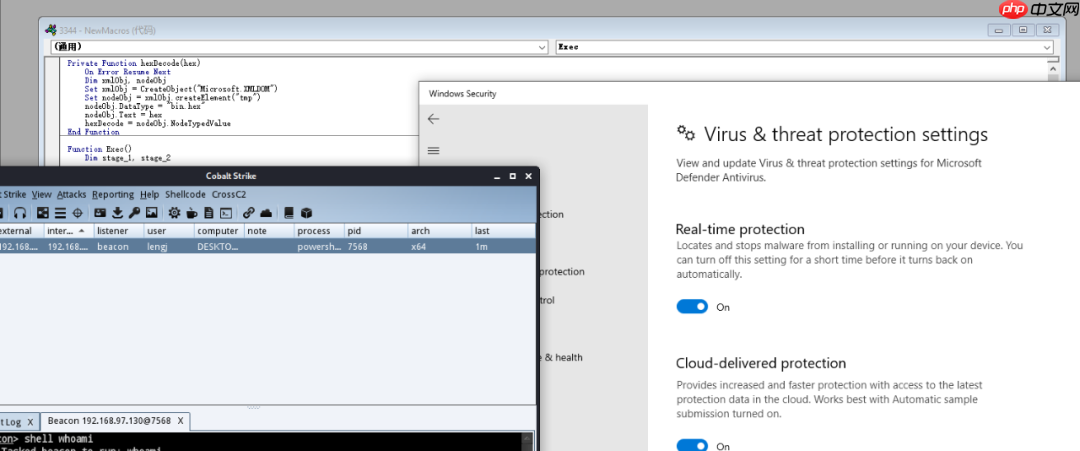The width and height of the screenshot is (1080, 451).
Task: Open Help menu in Cobalt Strike
Action: point(149,195)
